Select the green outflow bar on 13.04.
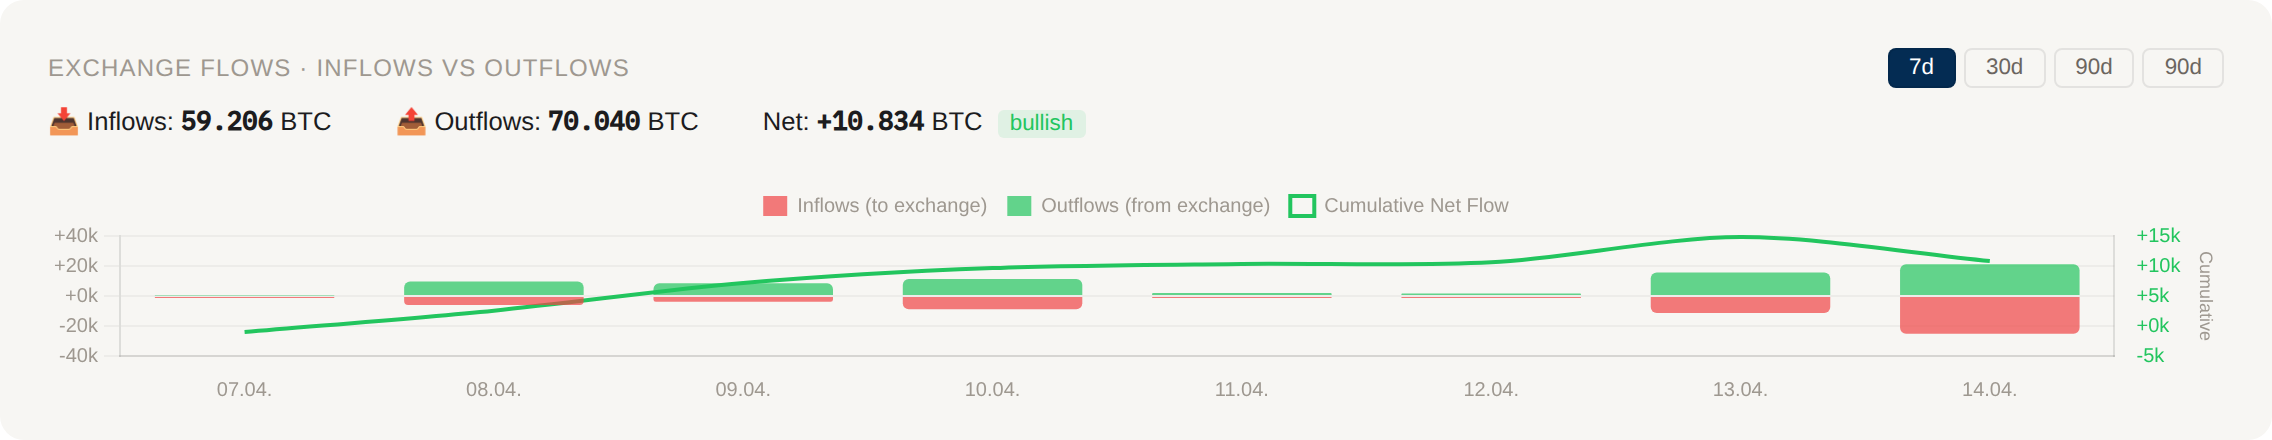The width and height of the screenshot is (2272, 440). coord(1740,284)
